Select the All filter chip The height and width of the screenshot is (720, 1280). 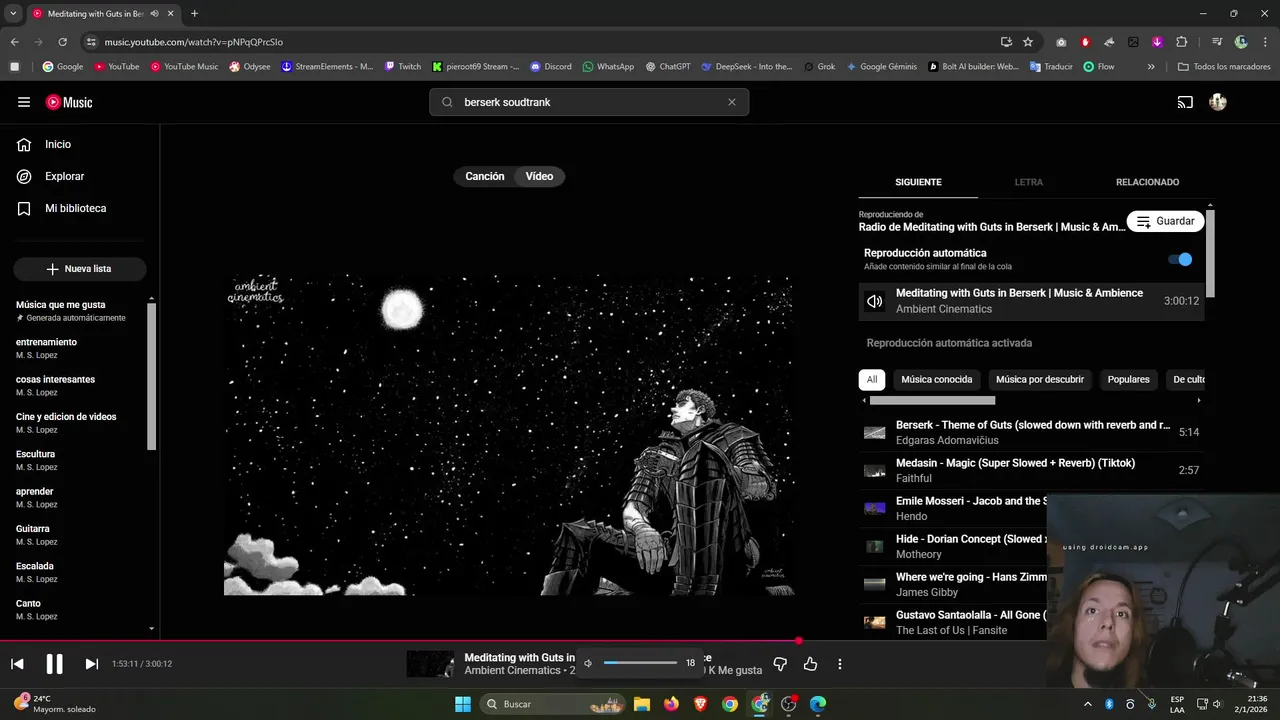[872, 380]
